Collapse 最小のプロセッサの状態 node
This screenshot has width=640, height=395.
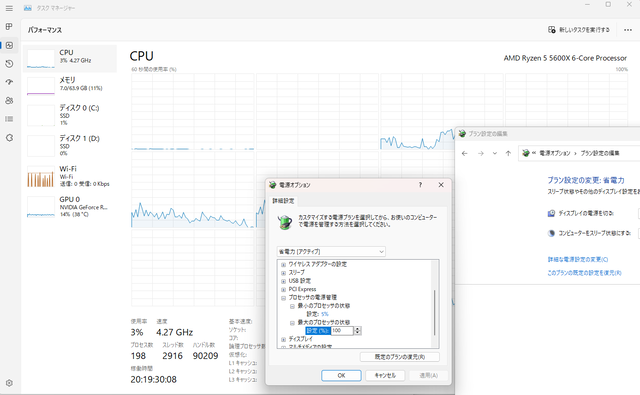[292, 306]
